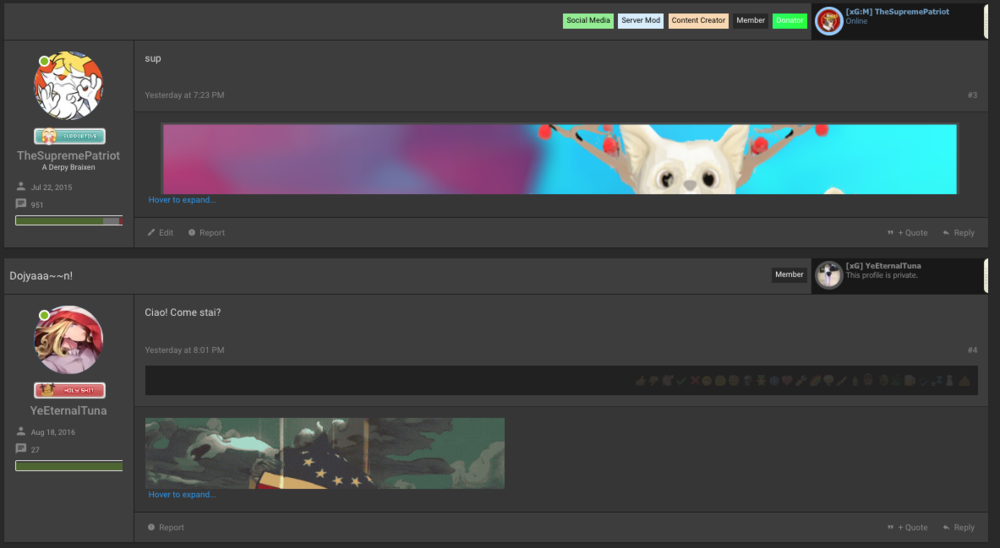Screen dimensions: 1000x548
Task: Click the beer mug rating icon
Action: [x=909, y=381]
